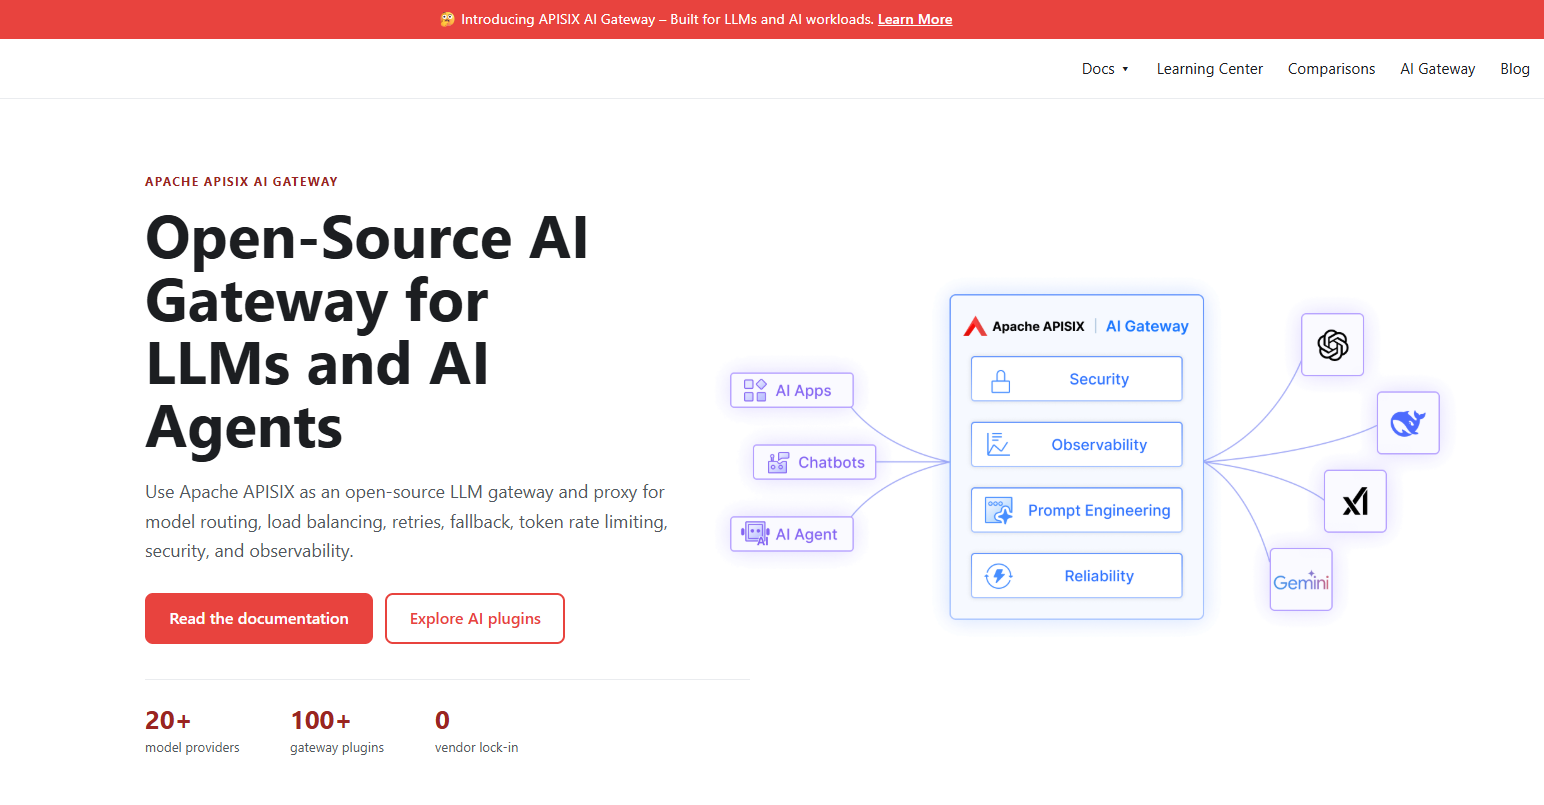Click the DeepSeek whale icon
The height and width of the screenshot is (805, 1544).
[x=1408, y=423]
